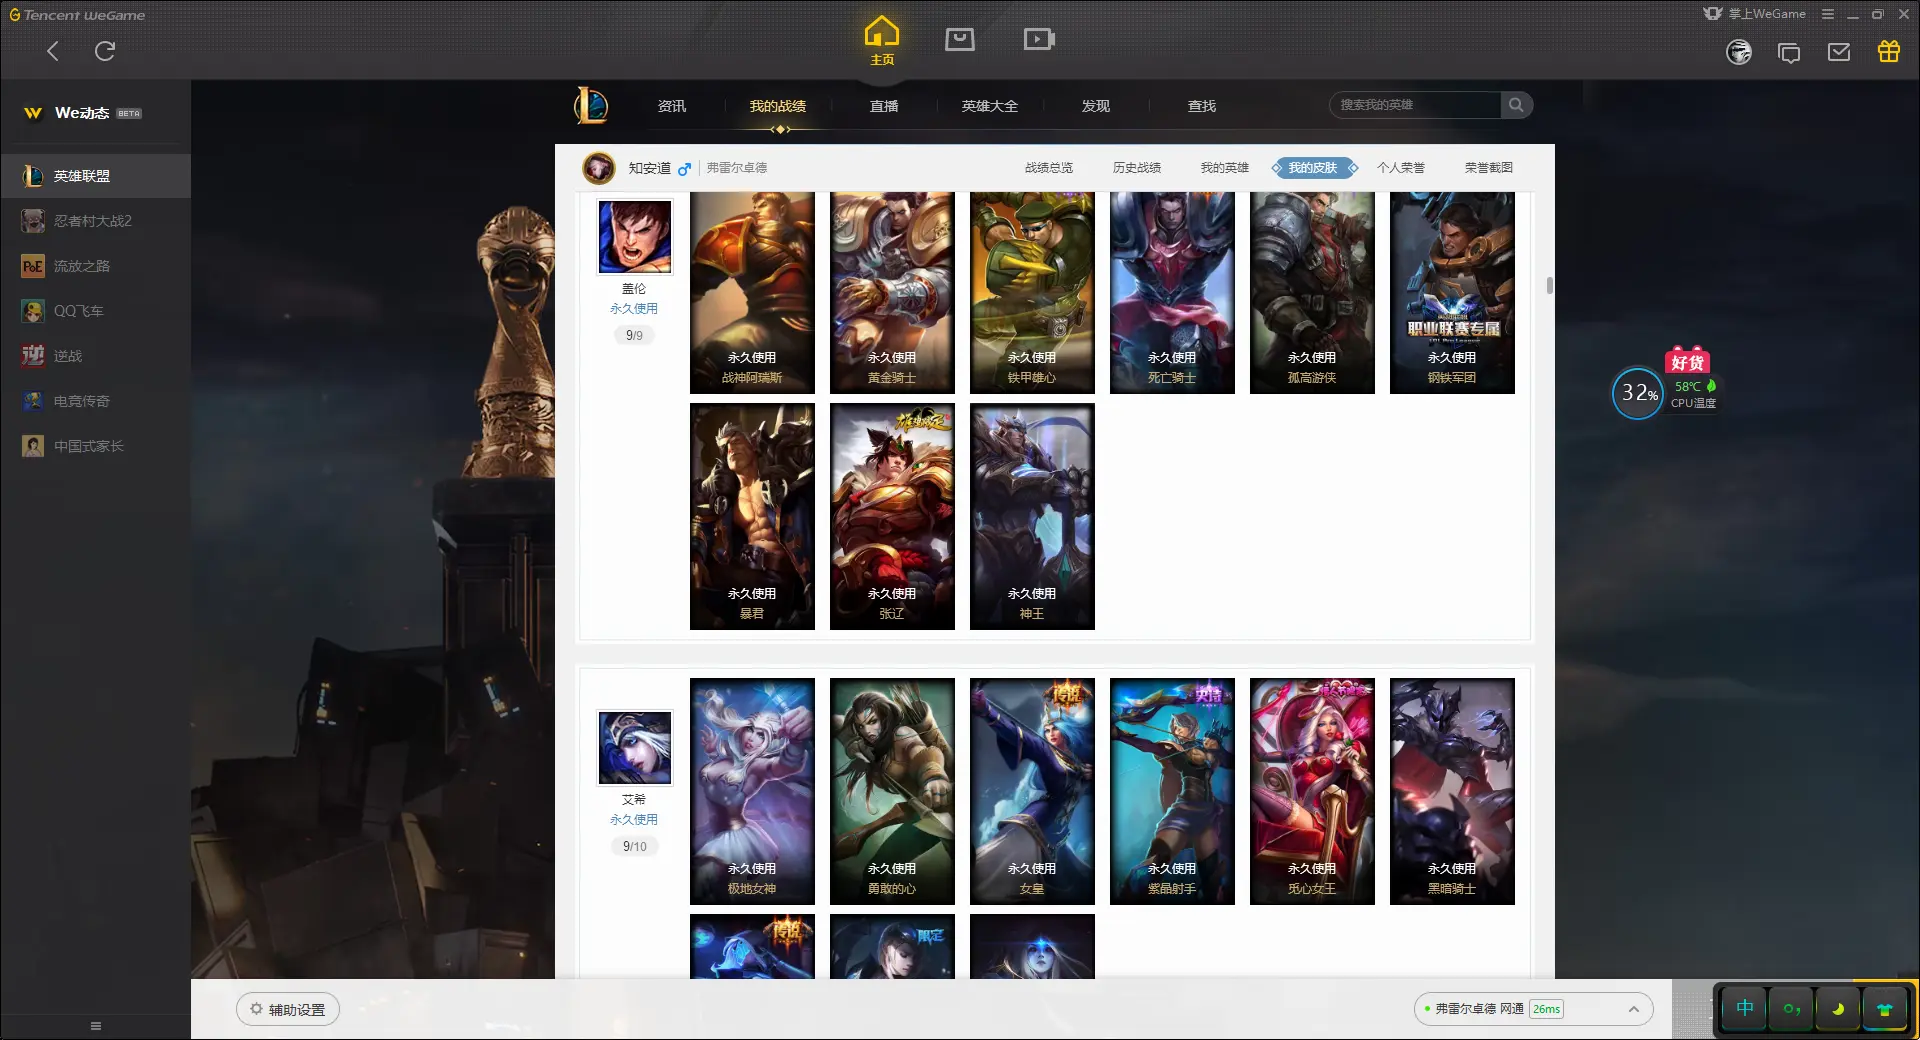
Task: Click the 32% CPU temperature widget
Action: coord(1638,394)
